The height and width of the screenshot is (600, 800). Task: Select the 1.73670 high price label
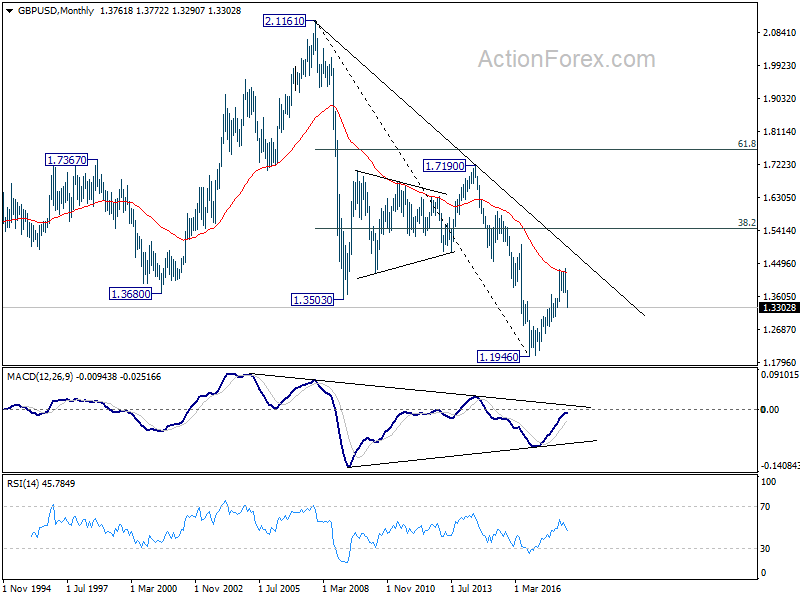tap(66, 160)
